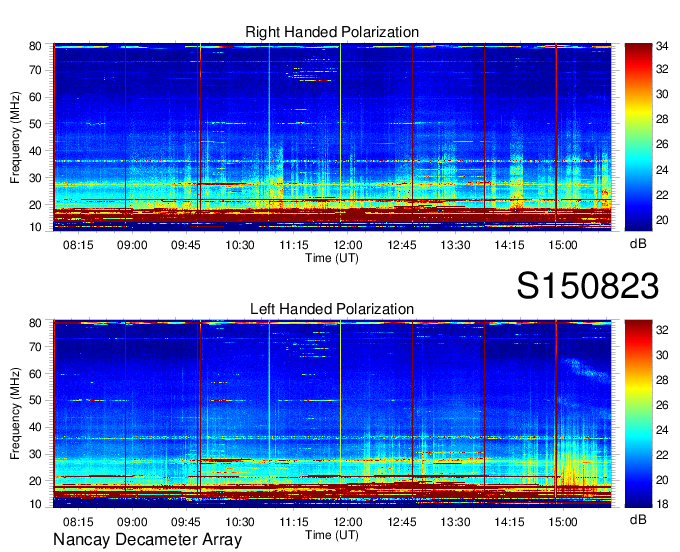The image size is (680, 552).
Task: Click the dB label under top color bar
Action: (x=638, y=244)
